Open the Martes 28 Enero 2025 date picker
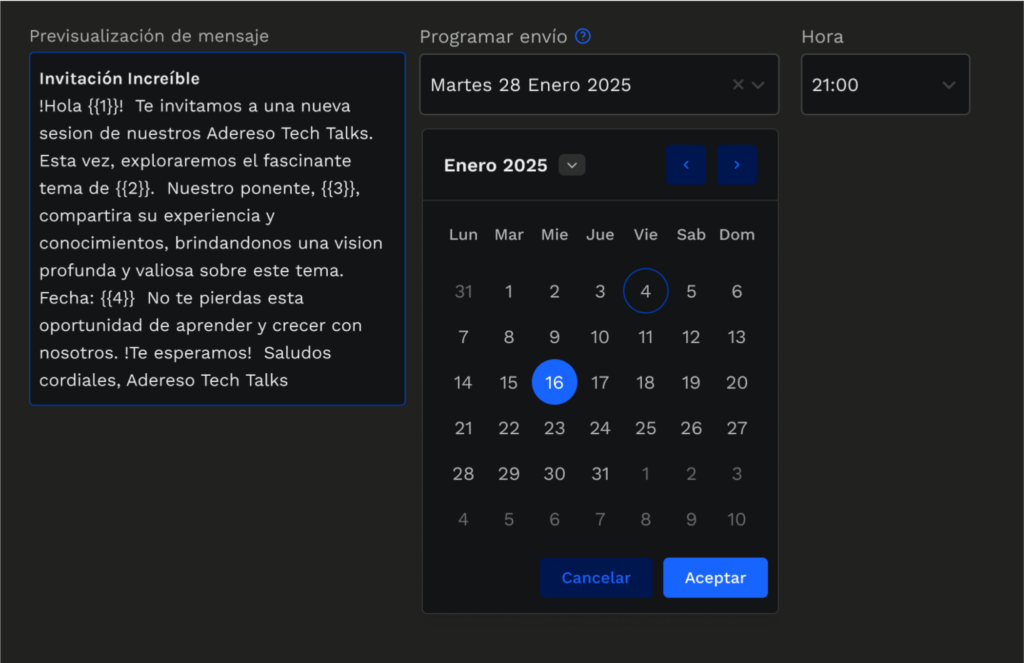 click(560, 85)
